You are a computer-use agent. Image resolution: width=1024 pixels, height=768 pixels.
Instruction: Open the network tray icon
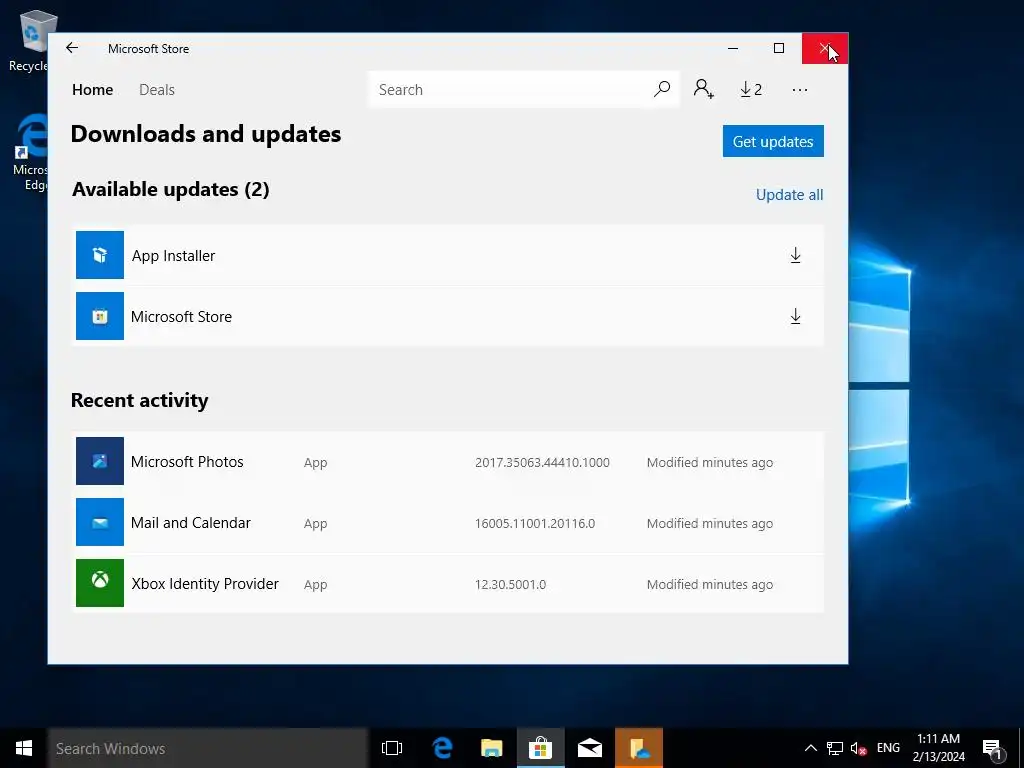[x=835, y=748]
